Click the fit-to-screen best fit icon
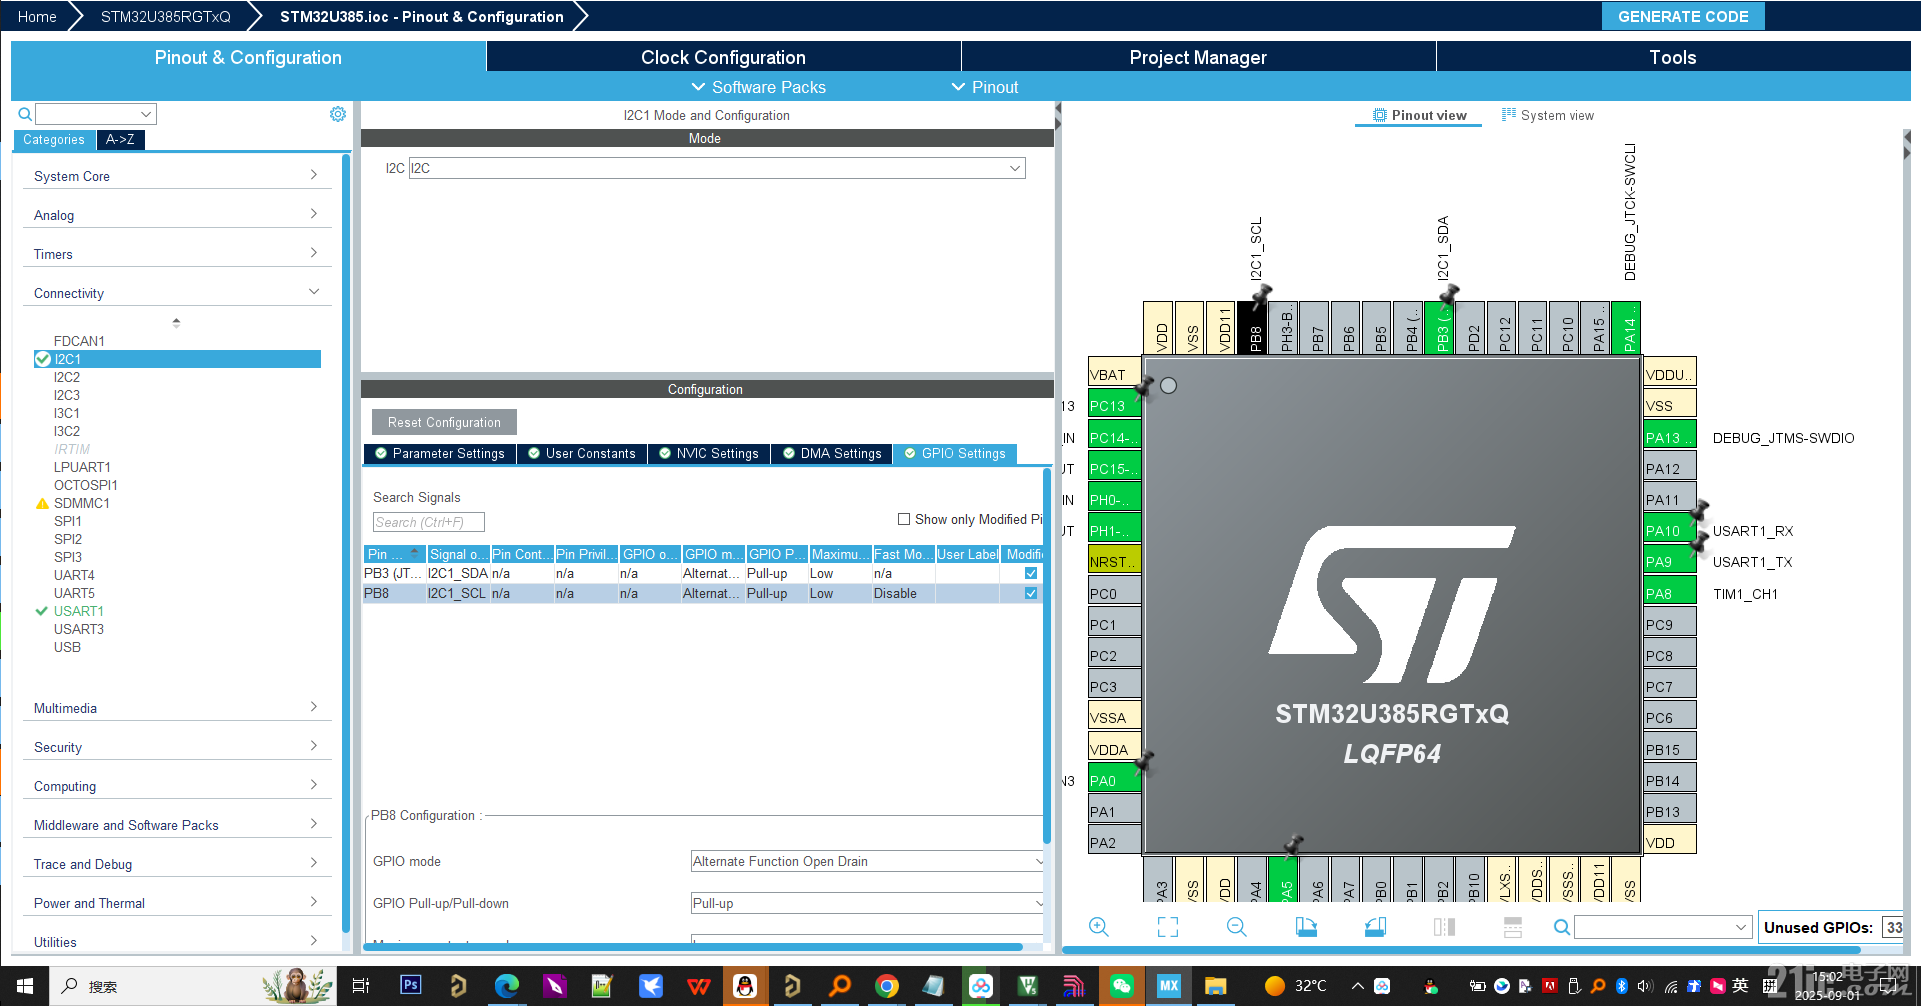Viewport: 1921px width, 1006px height. (x=1167, y=927)
